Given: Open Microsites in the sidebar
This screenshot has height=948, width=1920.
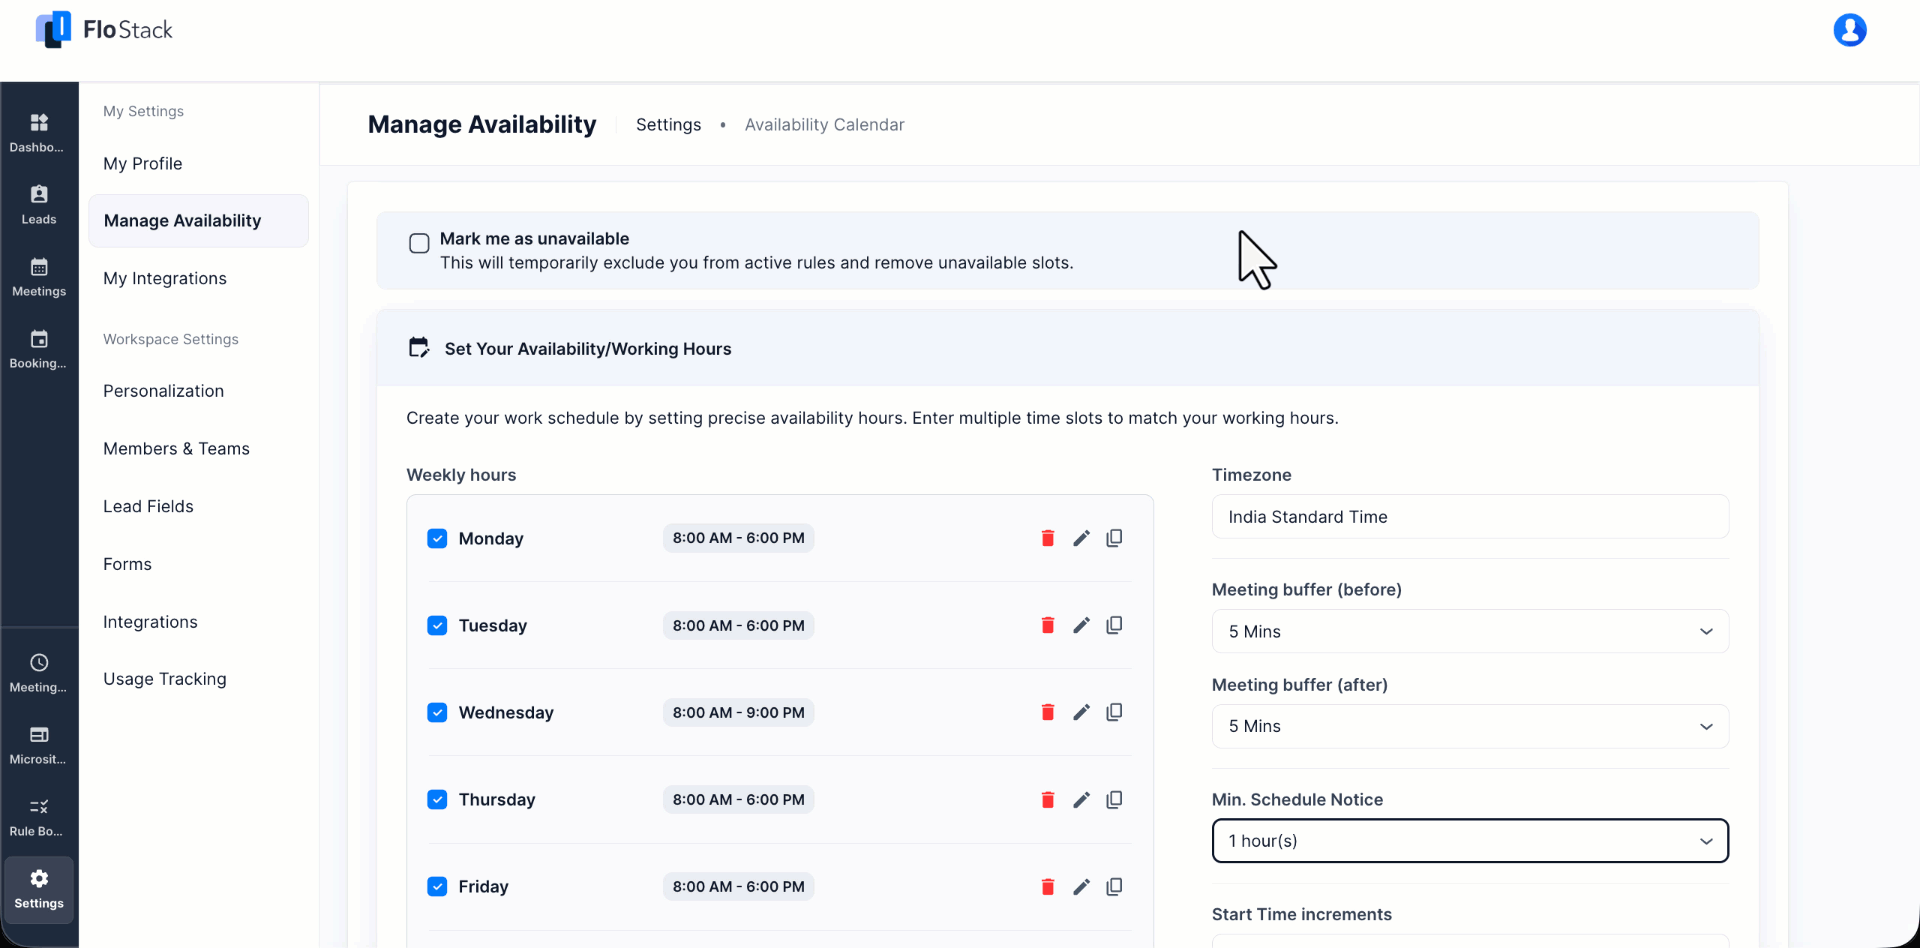Looking at the screenshot, I should [39, 745].
